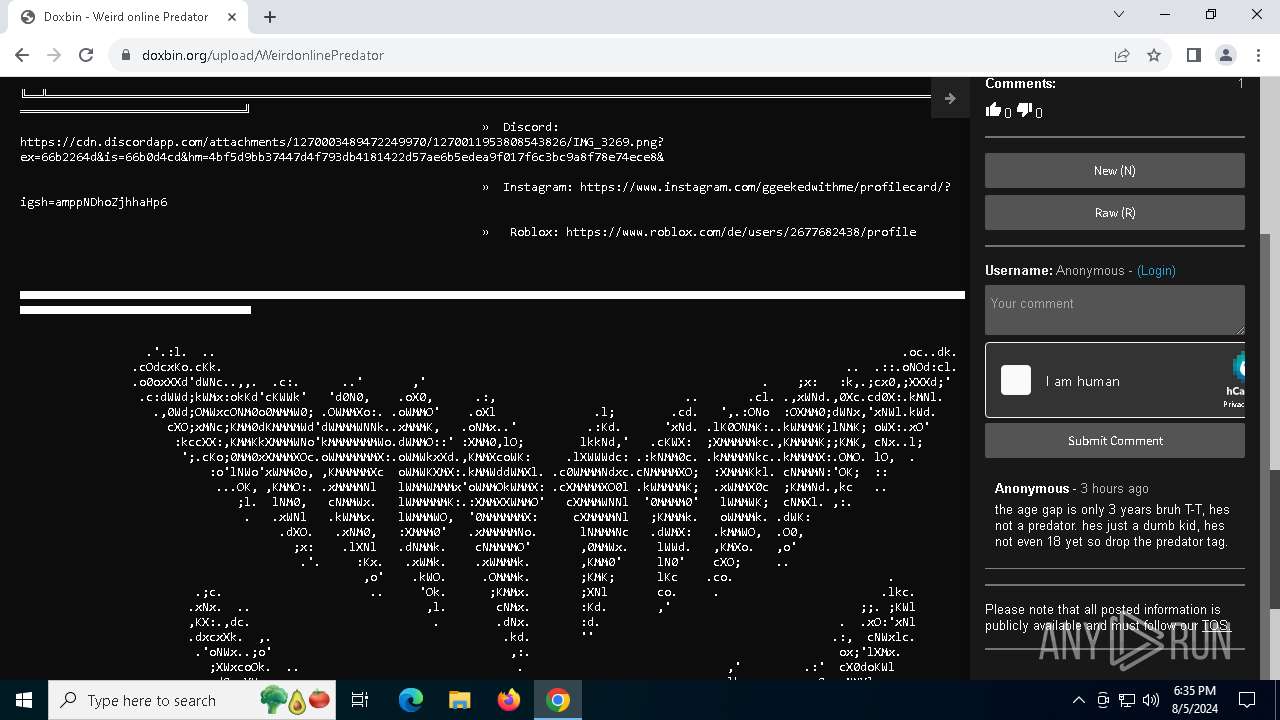Expand the tab search chevron
1280x720 pixels.
coord(1119,14)
